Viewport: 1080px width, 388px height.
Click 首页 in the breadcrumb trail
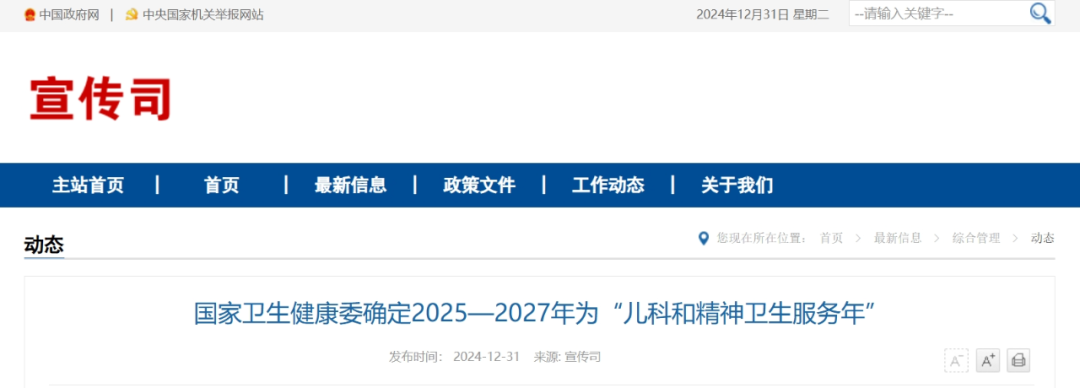(831, 238)
